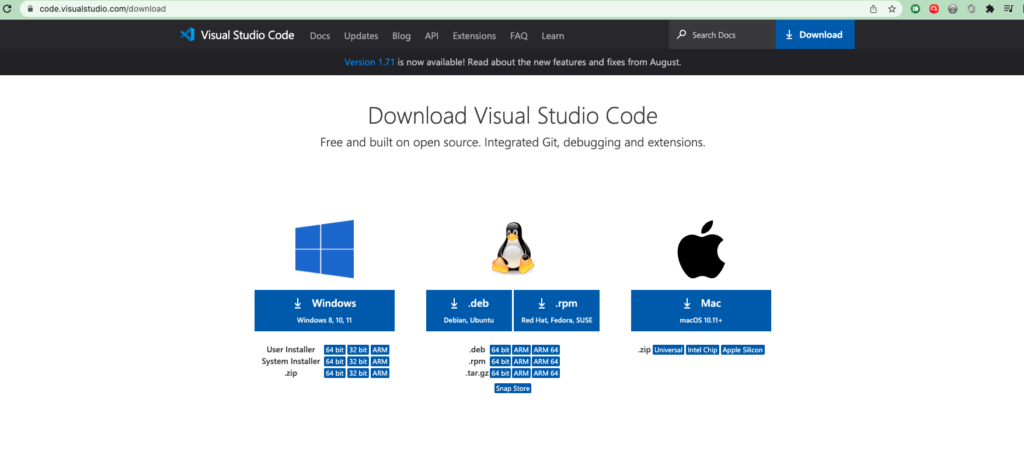Click the Visual Studio Code logo

(237, 35)
